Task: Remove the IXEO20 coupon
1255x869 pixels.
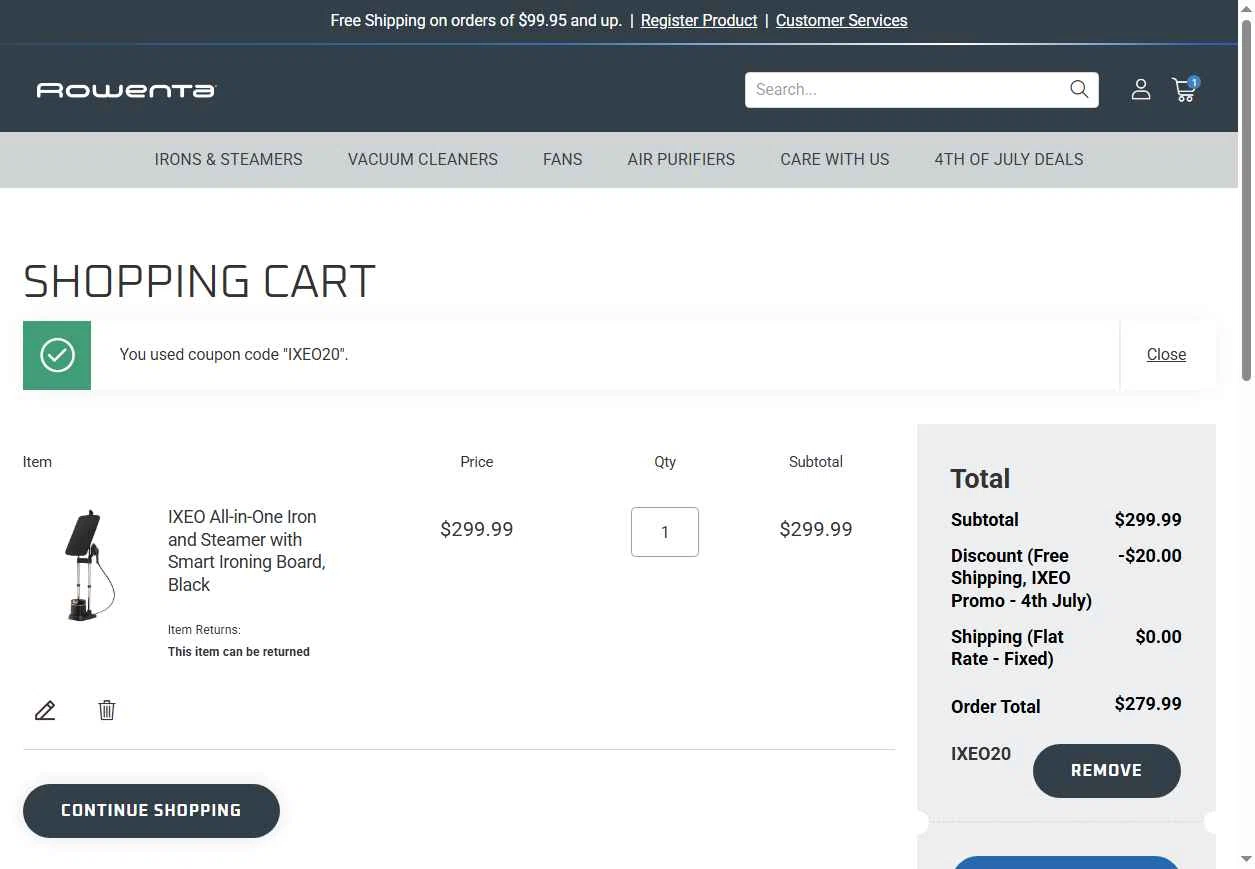Action: 1107,771
